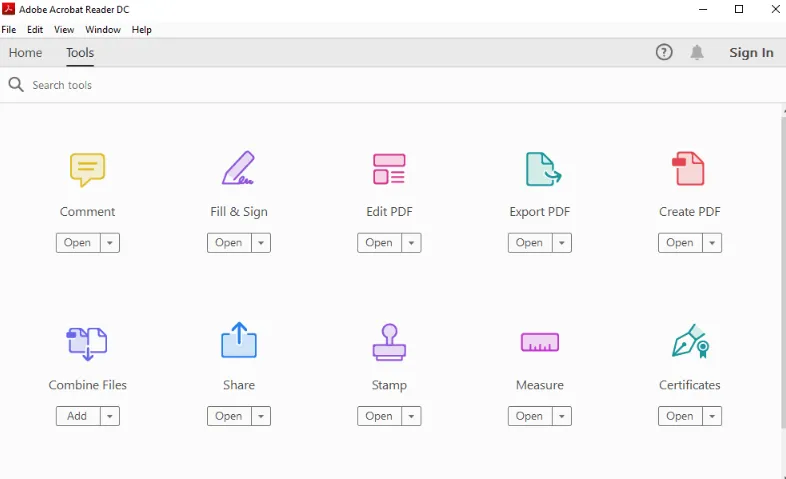
Task: Expand the dropdown arrow next to Comment Open
Action: pos(110,243)
